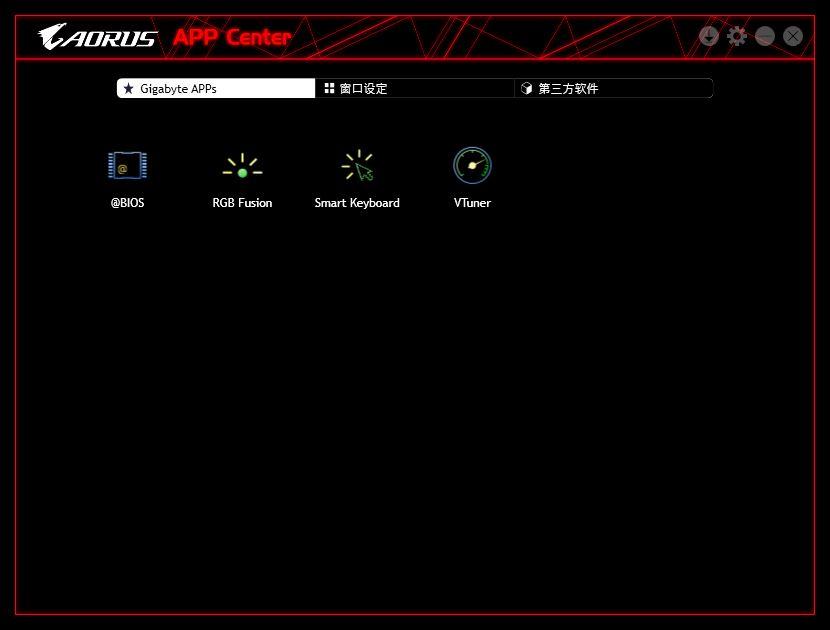Screen dimensions: 830x630
Task: Open the settings gear icon
Action: 737,36
